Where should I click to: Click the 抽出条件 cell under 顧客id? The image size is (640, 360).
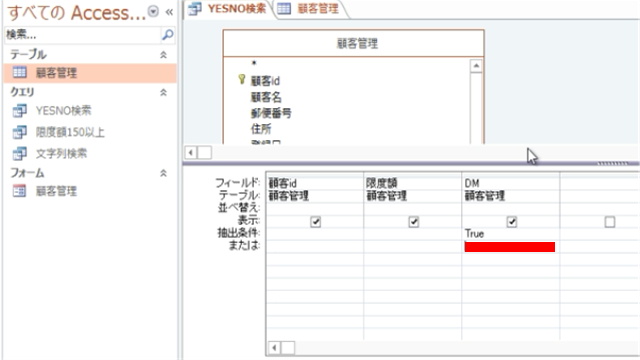coord(315,234)
